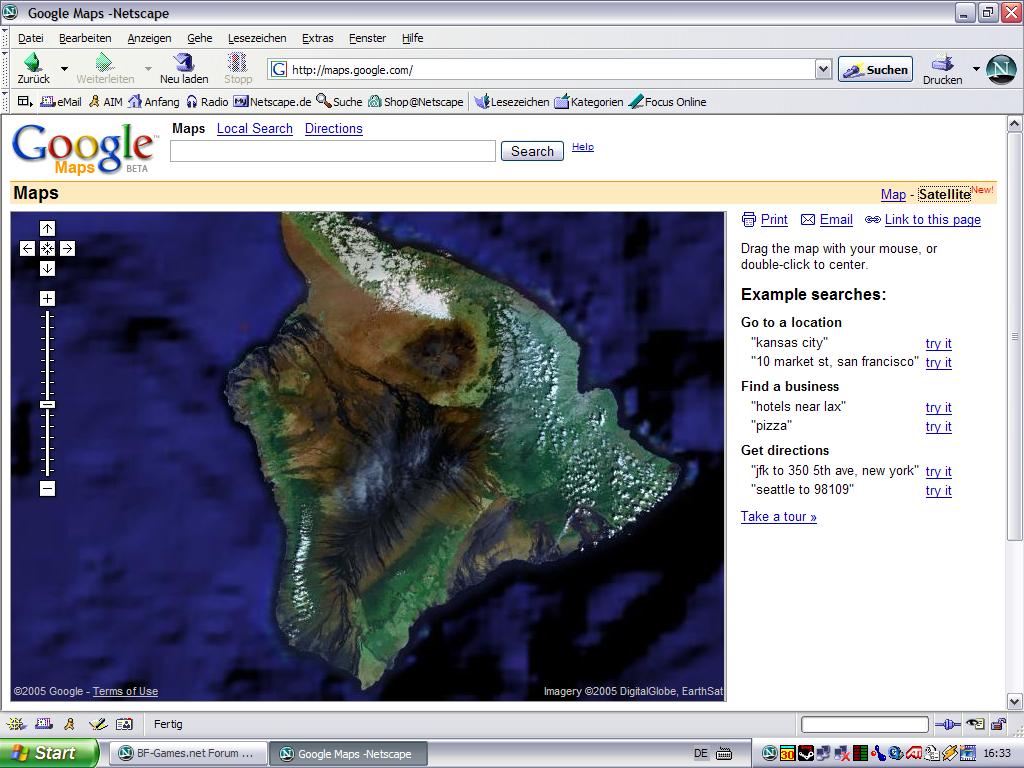
Task: Switch to Map view
Action: pos(893,194)
